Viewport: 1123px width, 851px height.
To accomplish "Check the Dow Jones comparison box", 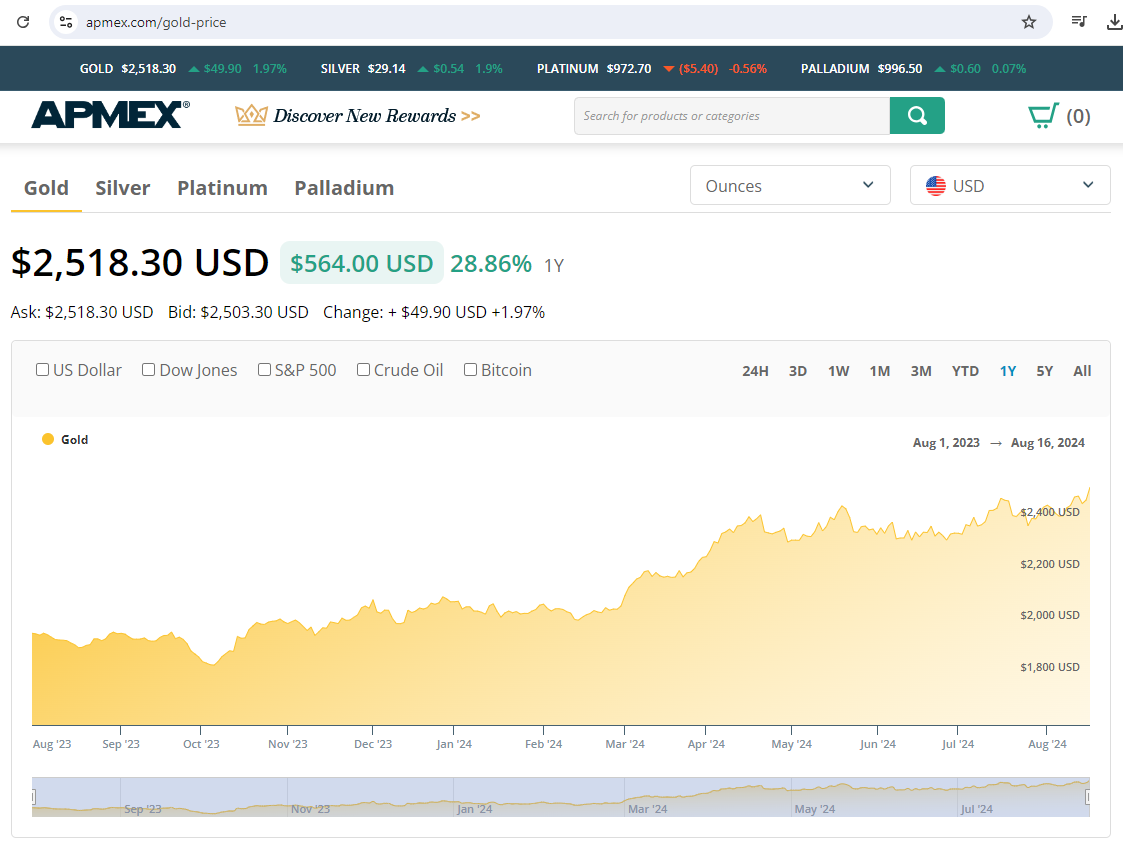I will 148,370.
